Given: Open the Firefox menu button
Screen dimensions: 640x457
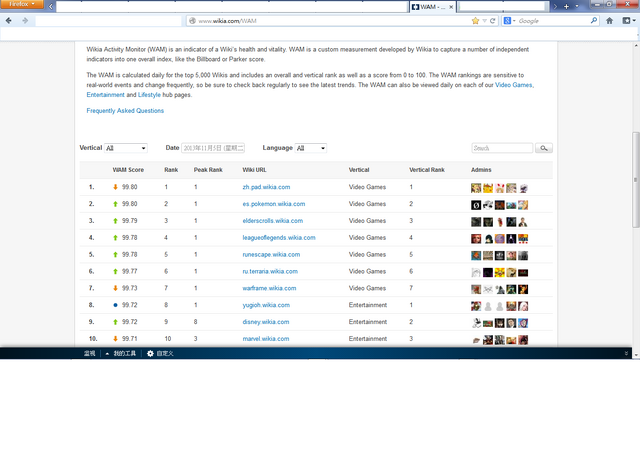Looking at the screenshot, I should click(x=22, y=4).
